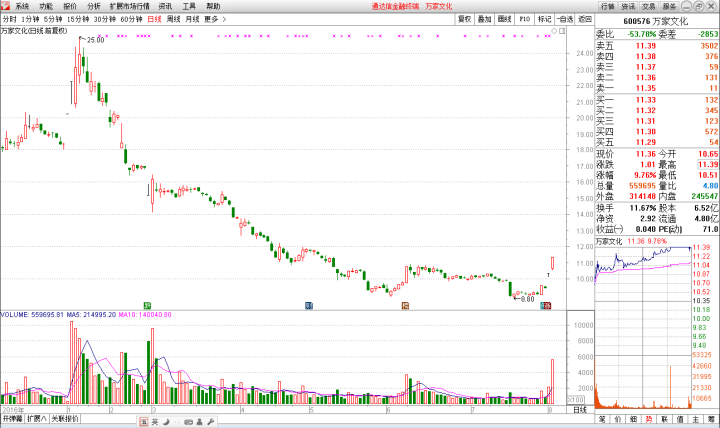Click the red marker icon below August candles
The height and width of the screenshot is (428, 720).
546,305
